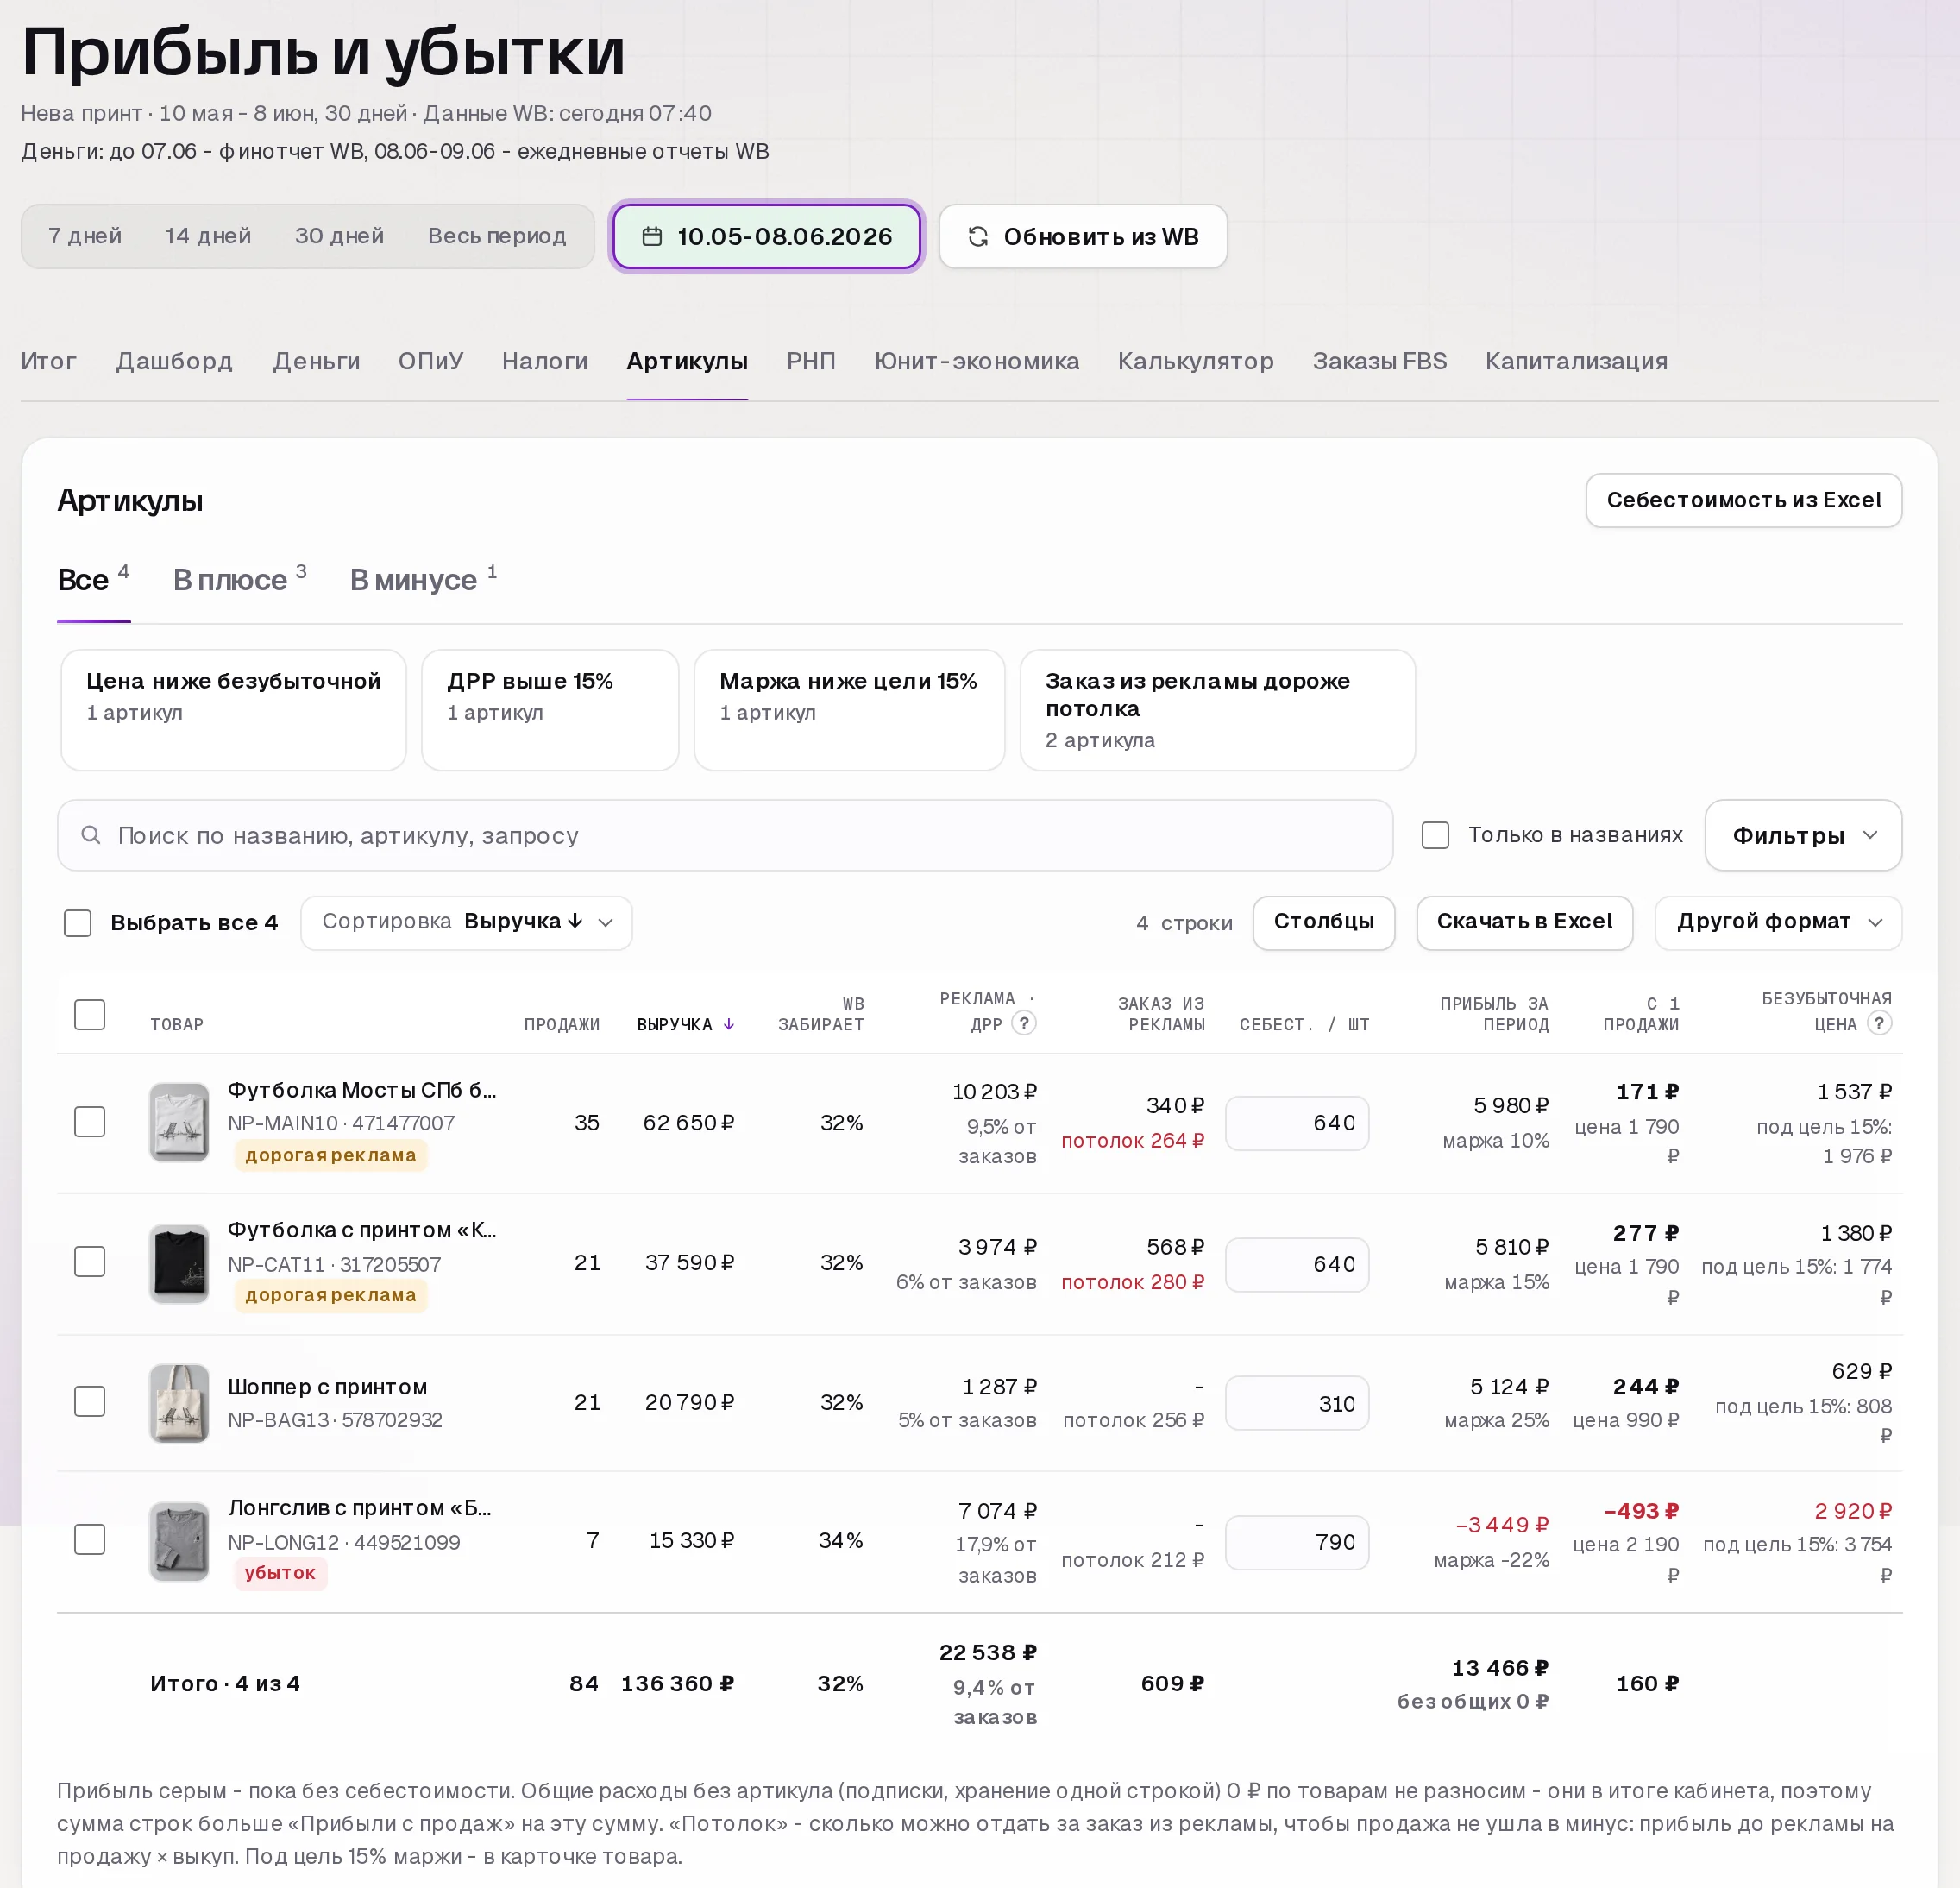Select the NP-LONG12 row checkbox

coord(90,1539)
